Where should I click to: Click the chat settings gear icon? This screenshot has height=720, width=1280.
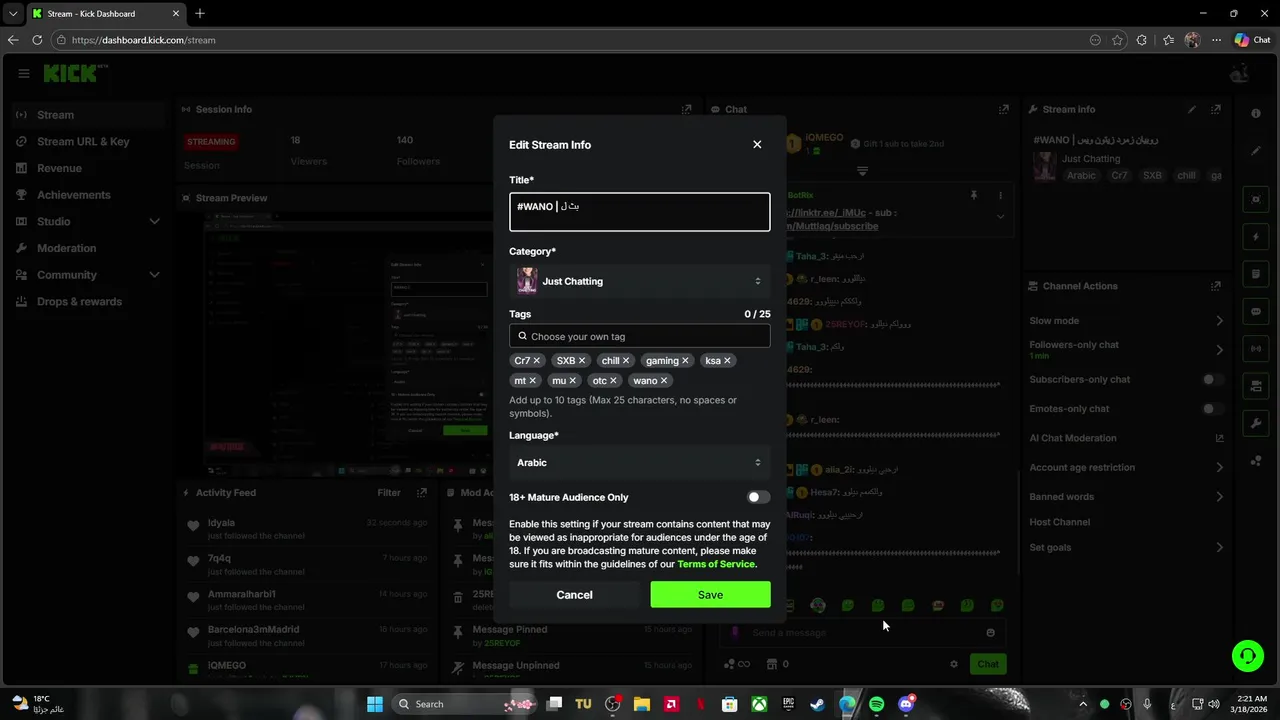click(x=954, y=664)
